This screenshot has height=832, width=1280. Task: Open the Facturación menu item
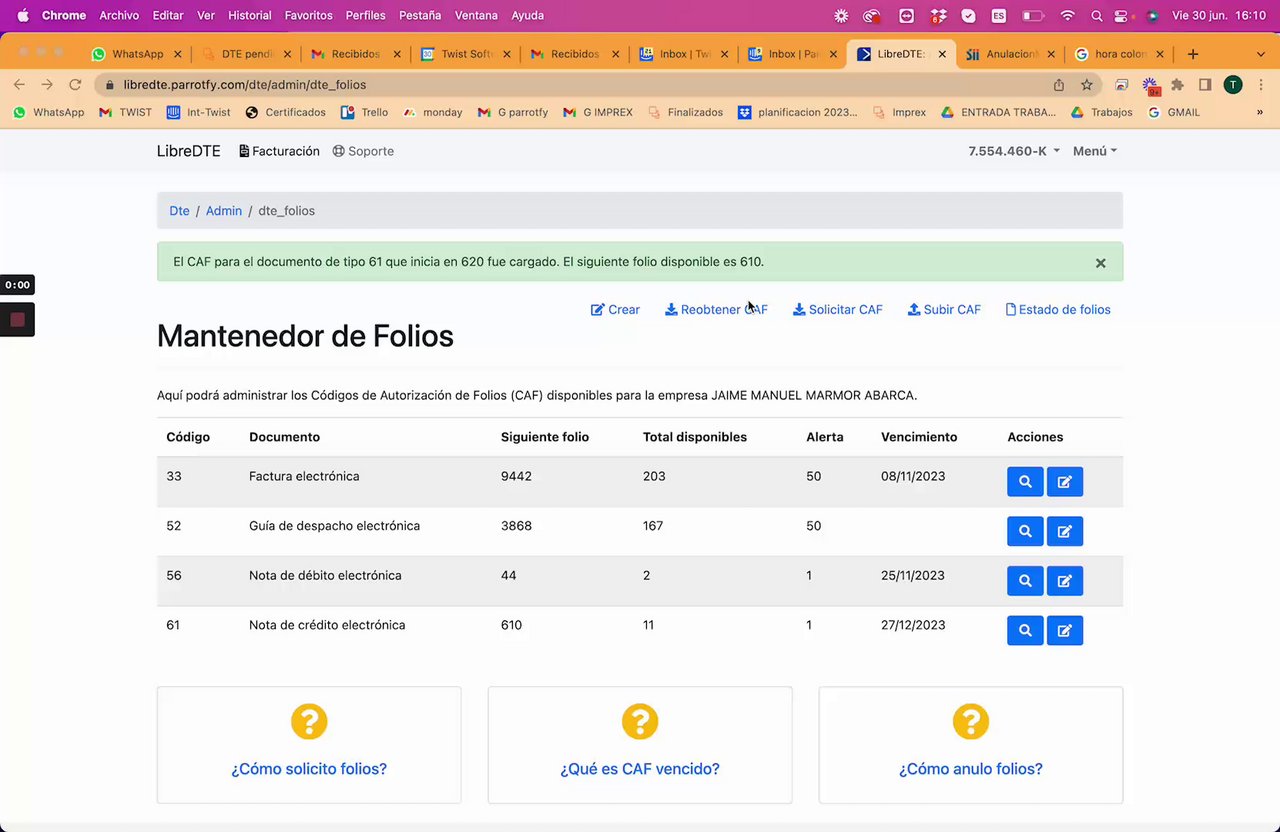[x=279, y=151]
